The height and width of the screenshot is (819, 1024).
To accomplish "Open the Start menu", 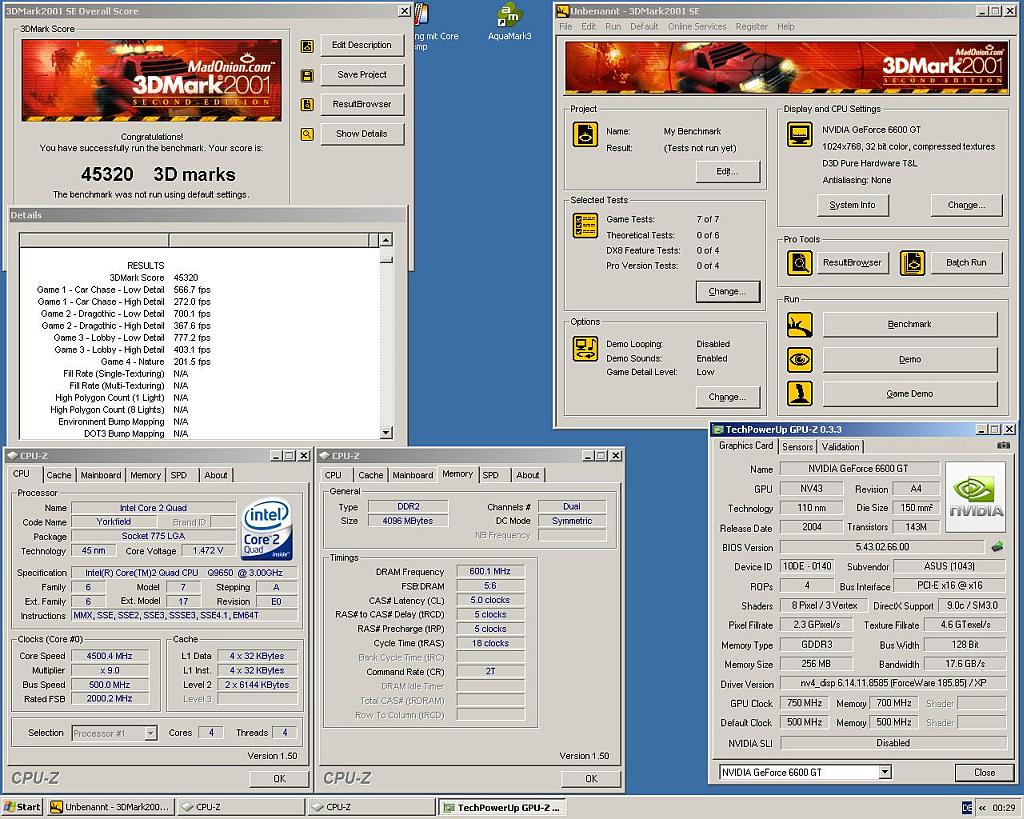I will coord(22,807).
